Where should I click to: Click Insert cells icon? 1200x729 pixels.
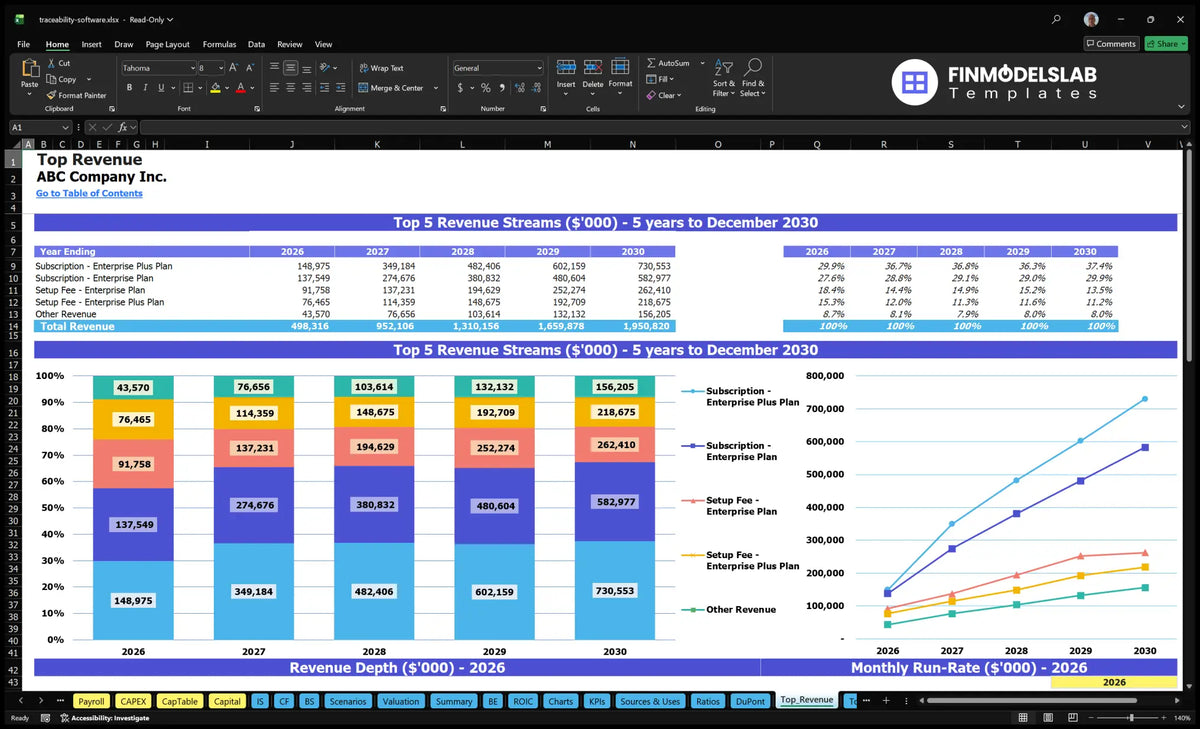coord(566,67)
